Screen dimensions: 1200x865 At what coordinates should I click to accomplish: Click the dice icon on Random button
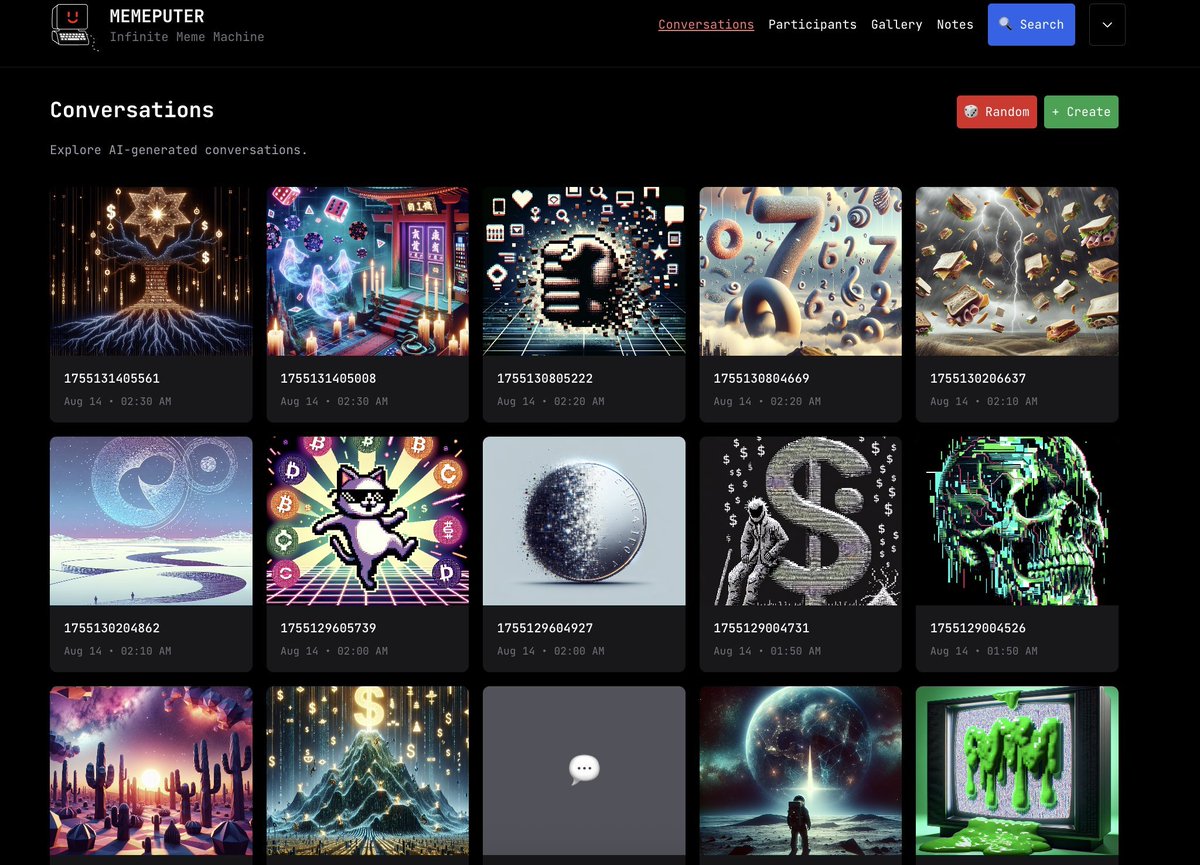(971, 112)
